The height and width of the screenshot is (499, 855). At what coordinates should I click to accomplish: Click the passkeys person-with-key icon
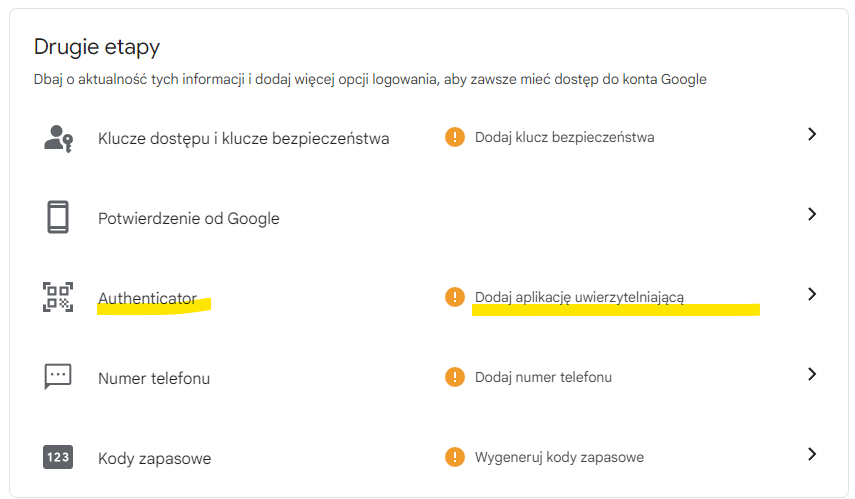pyautogui.click(x=58, y=138)
